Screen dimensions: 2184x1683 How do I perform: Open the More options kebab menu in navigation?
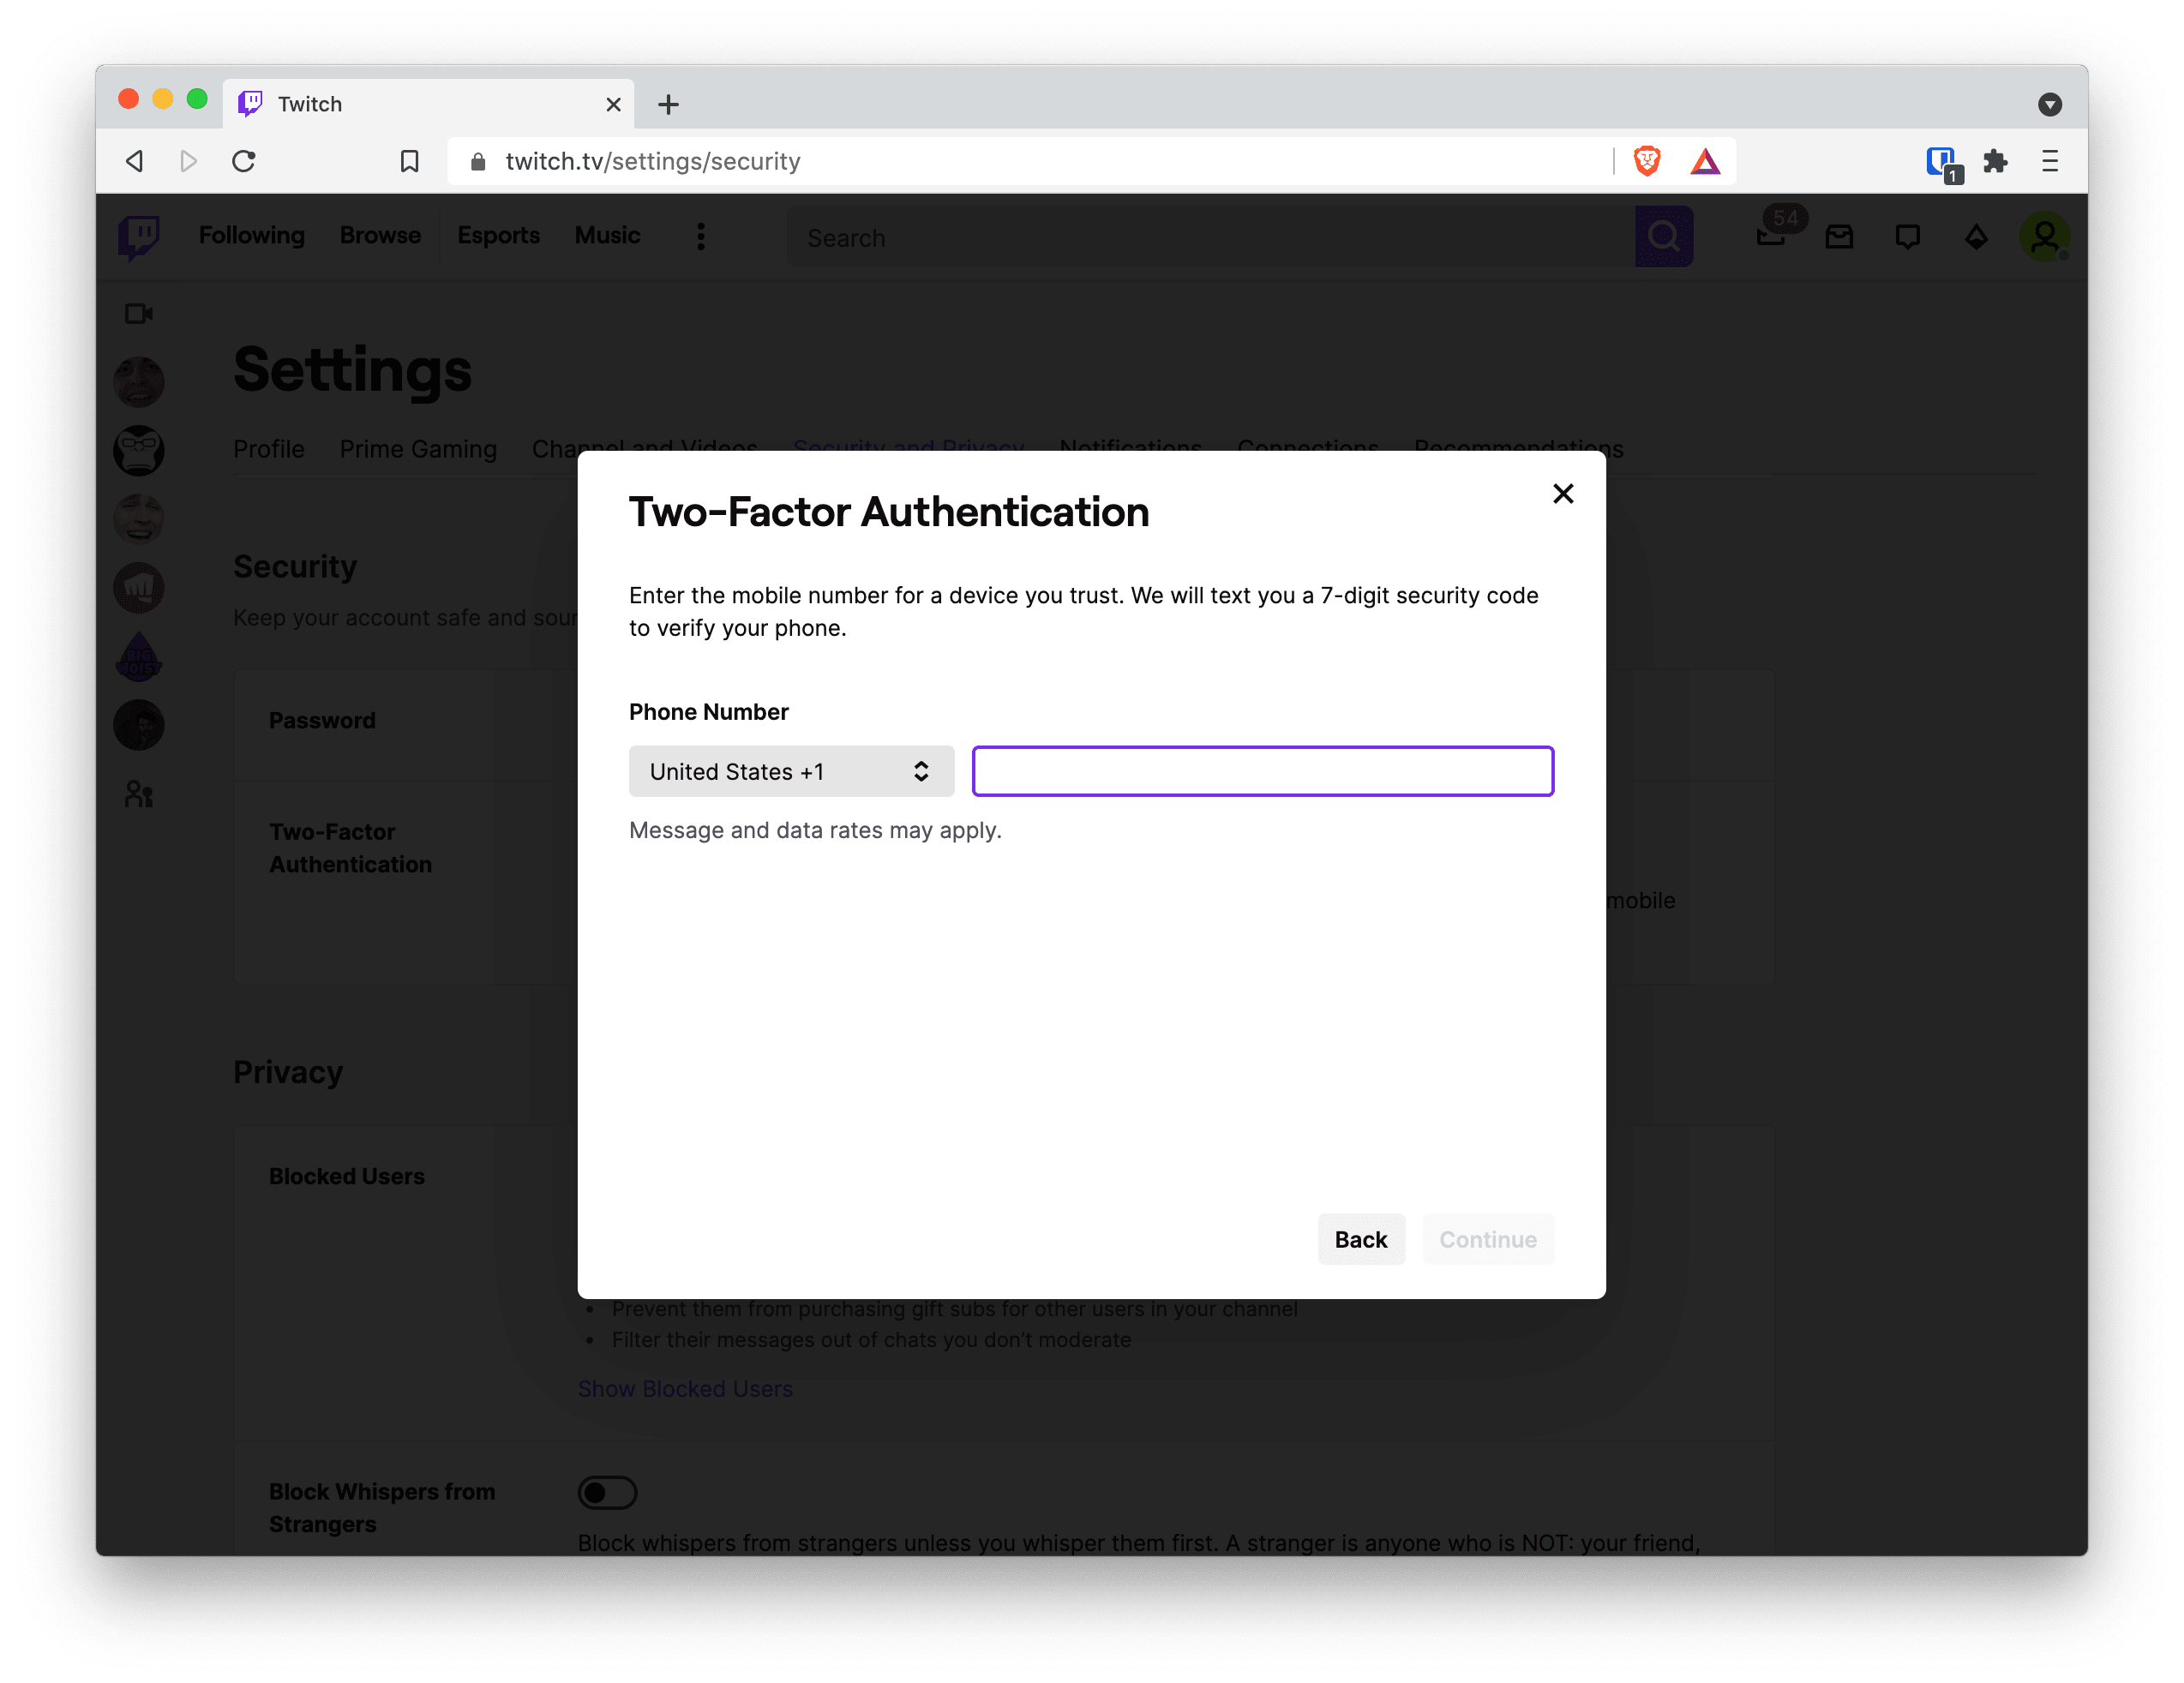tap(700, 236)
